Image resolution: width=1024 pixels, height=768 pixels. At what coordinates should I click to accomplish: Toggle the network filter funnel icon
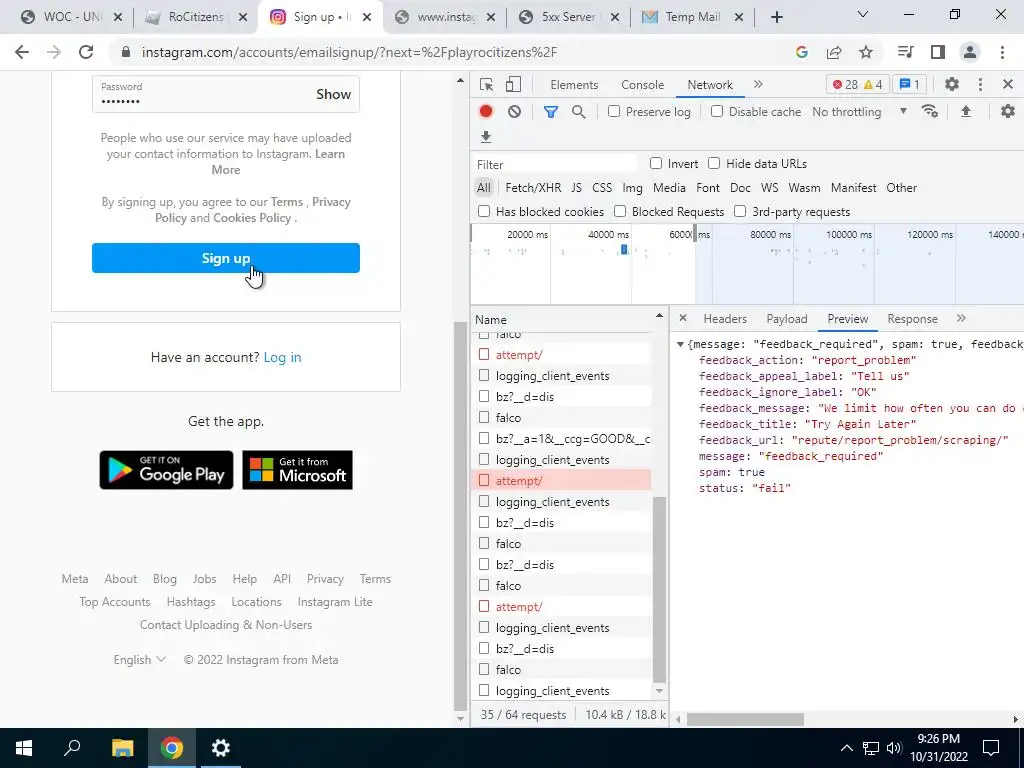(x=551, y=112)
